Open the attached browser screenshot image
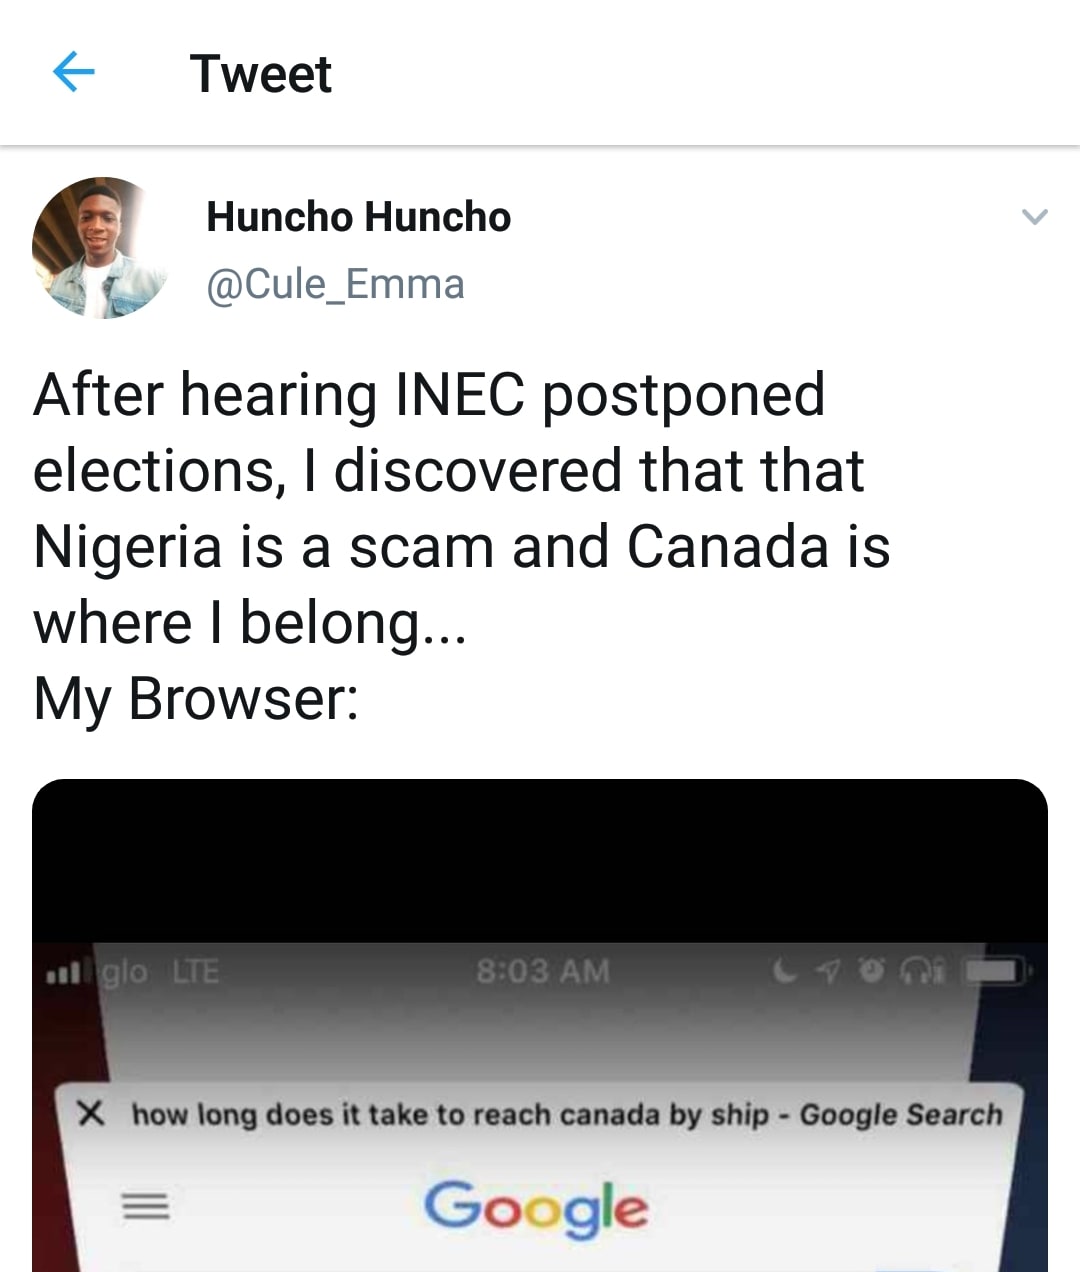The width and height of the screenshot is (1080, 1272). tap(540, 1025)
